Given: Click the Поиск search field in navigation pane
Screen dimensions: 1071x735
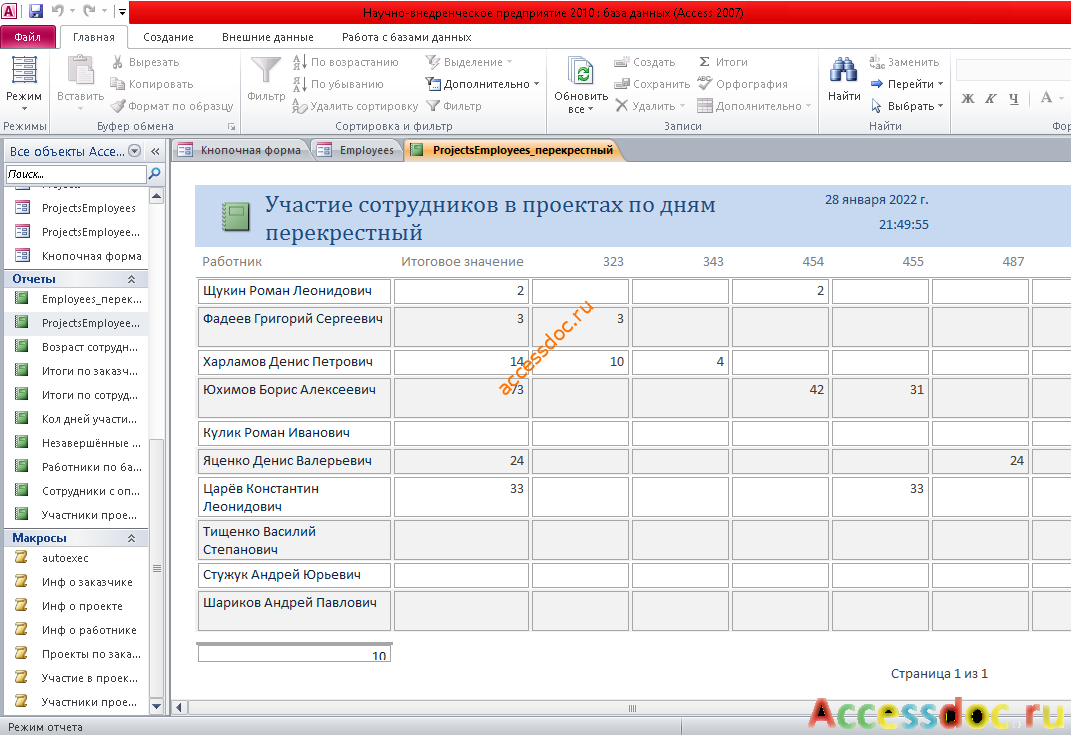Looking at the screenshot, I should coord(76,174).
